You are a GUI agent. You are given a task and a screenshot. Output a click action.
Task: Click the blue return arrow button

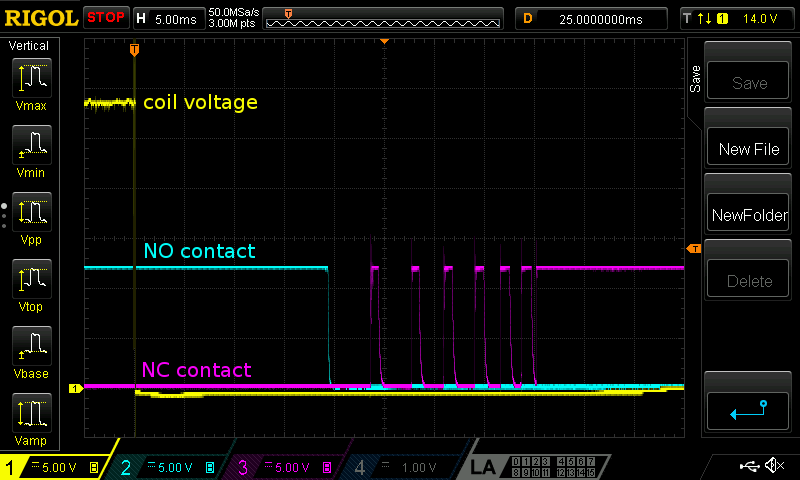[748, 411]
